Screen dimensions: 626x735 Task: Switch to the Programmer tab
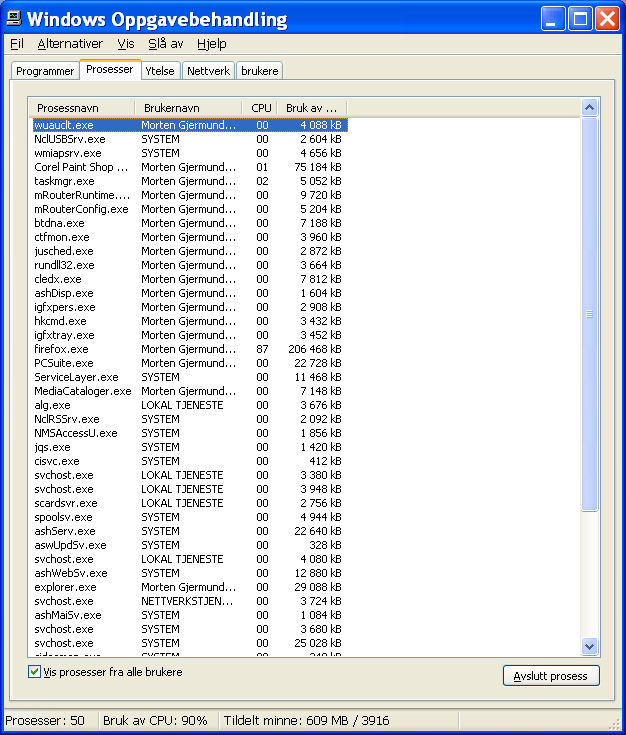pos(45,71)
